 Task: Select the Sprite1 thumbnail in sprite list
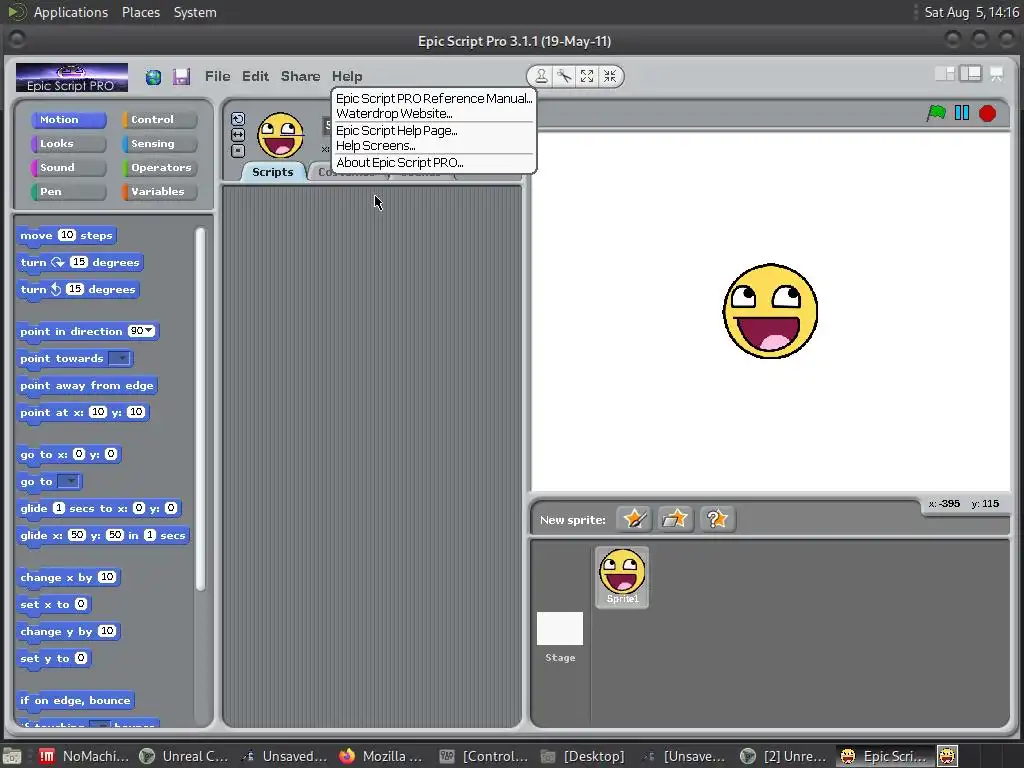coord(622,577)
